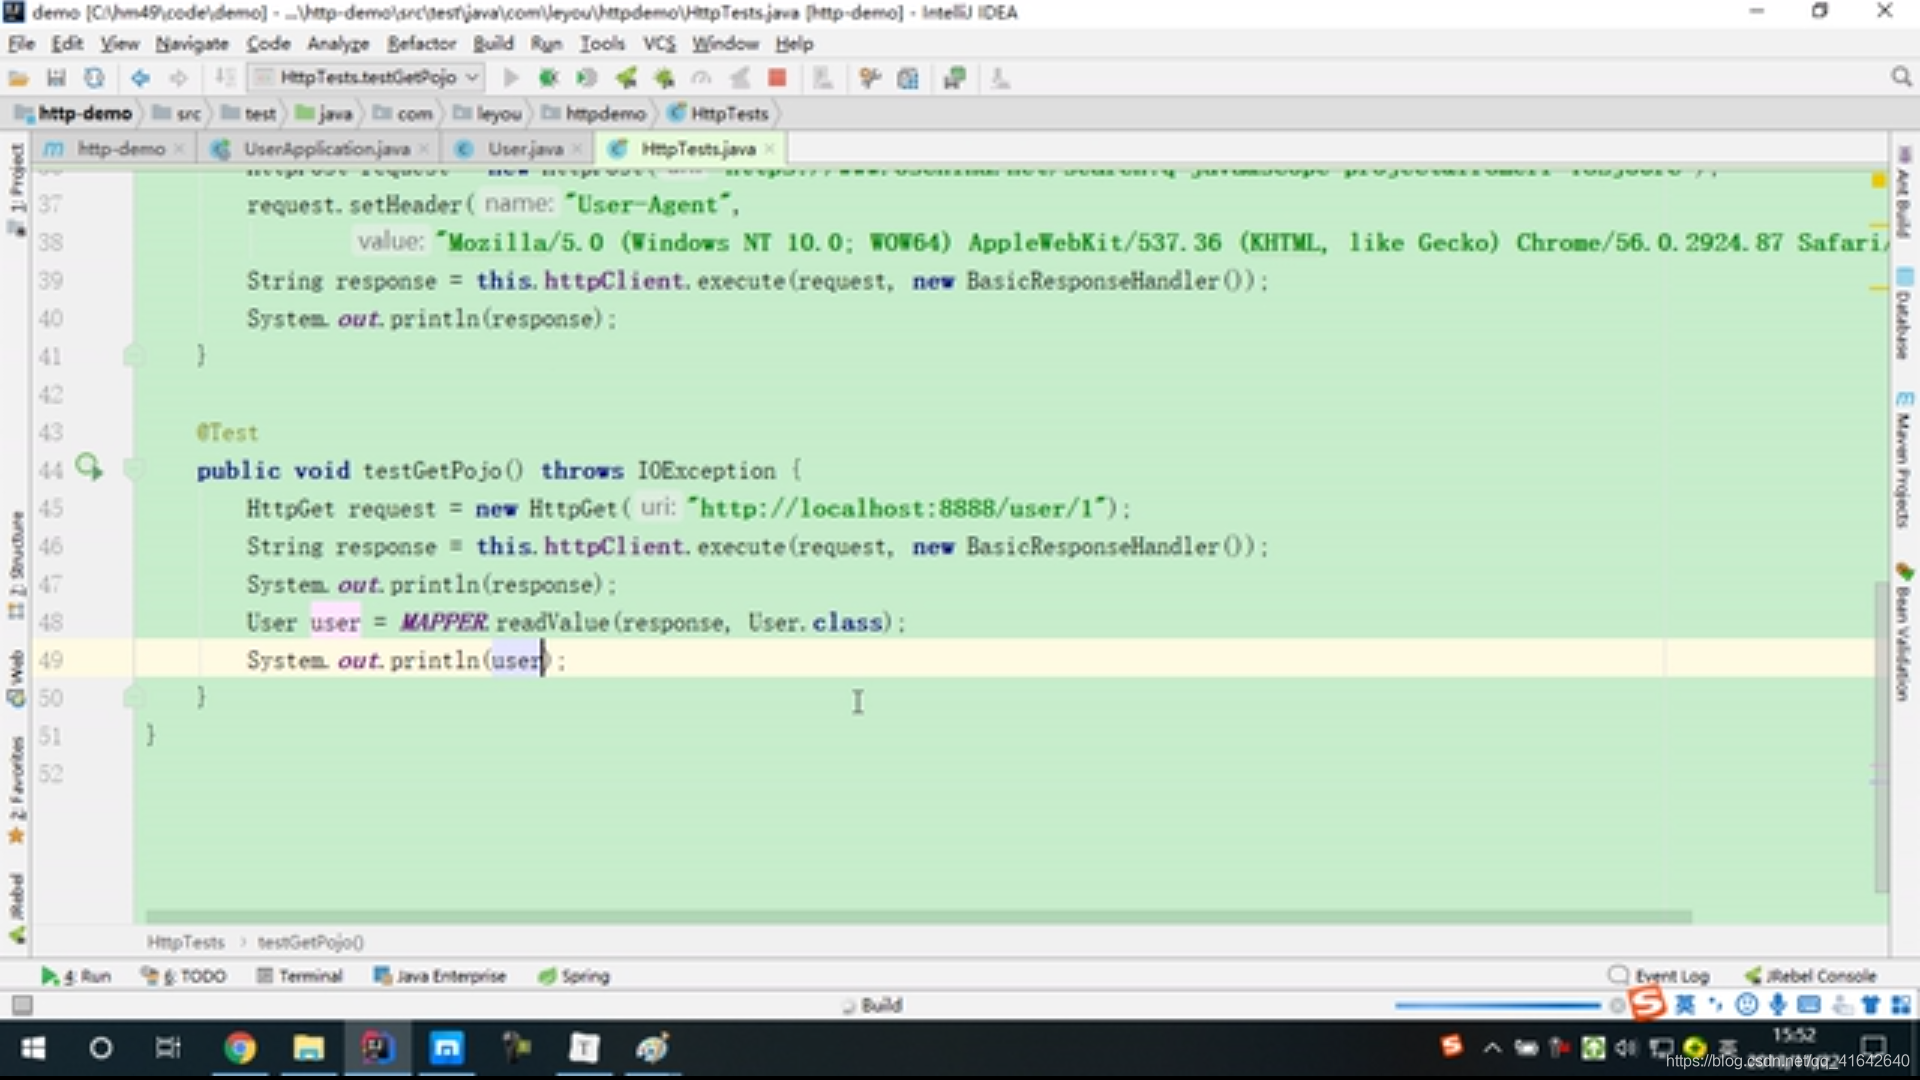Image resolution: width=1920 pixels, height=1080 pixels.
Task: Click the green Run button in toolbar
Action: (x=511, y=78)
